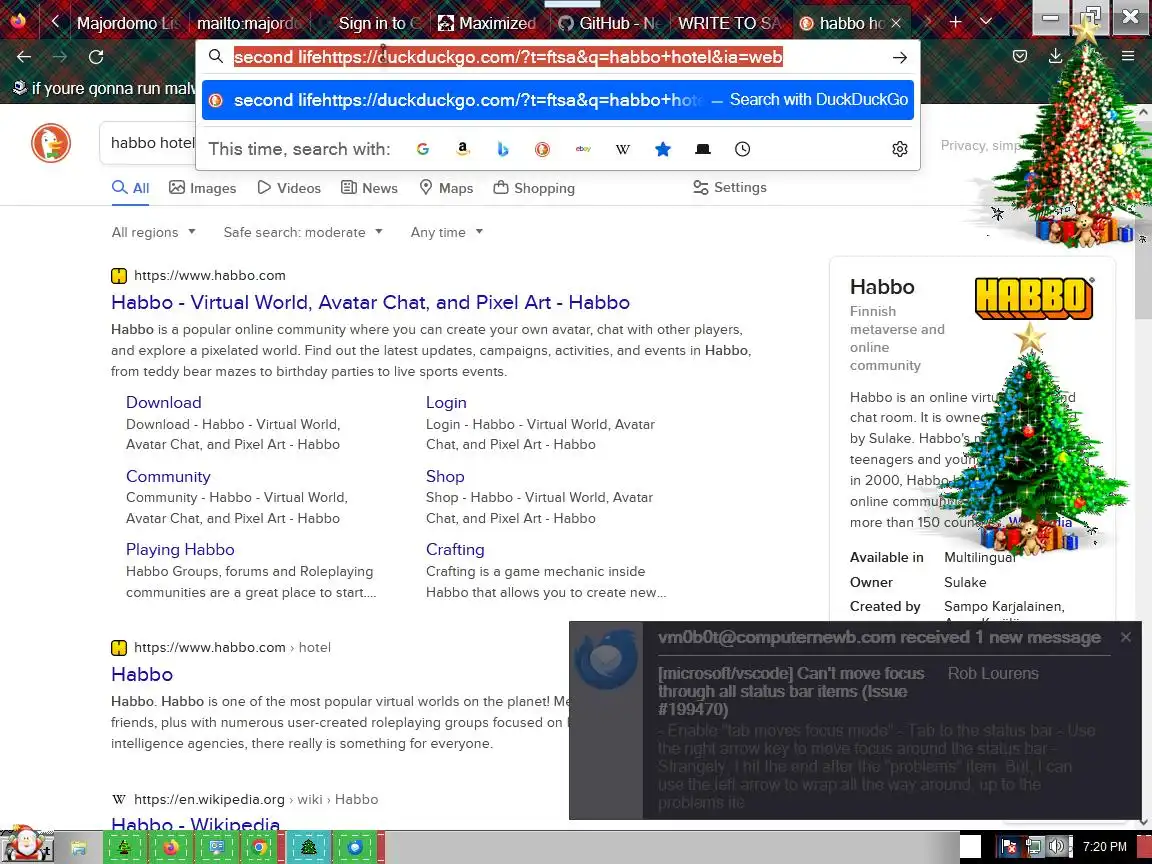
Task: Click the Firefox logo at top left
Action: click(x=18, y=21)
